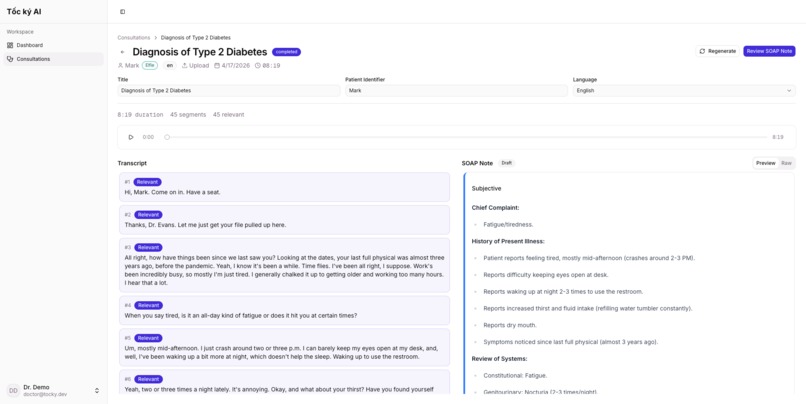Click the Consultations breadcrumb link

tap(134, 38)
